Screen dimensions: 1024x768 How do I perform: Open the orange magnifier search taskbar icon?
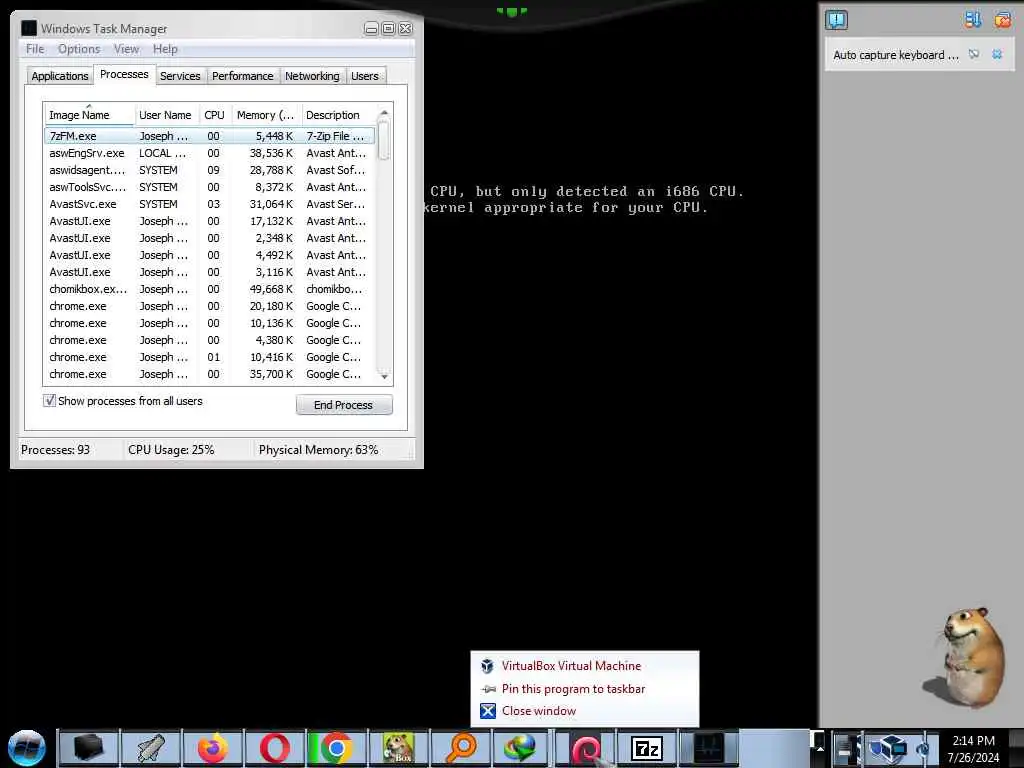(x=461, y=748)
